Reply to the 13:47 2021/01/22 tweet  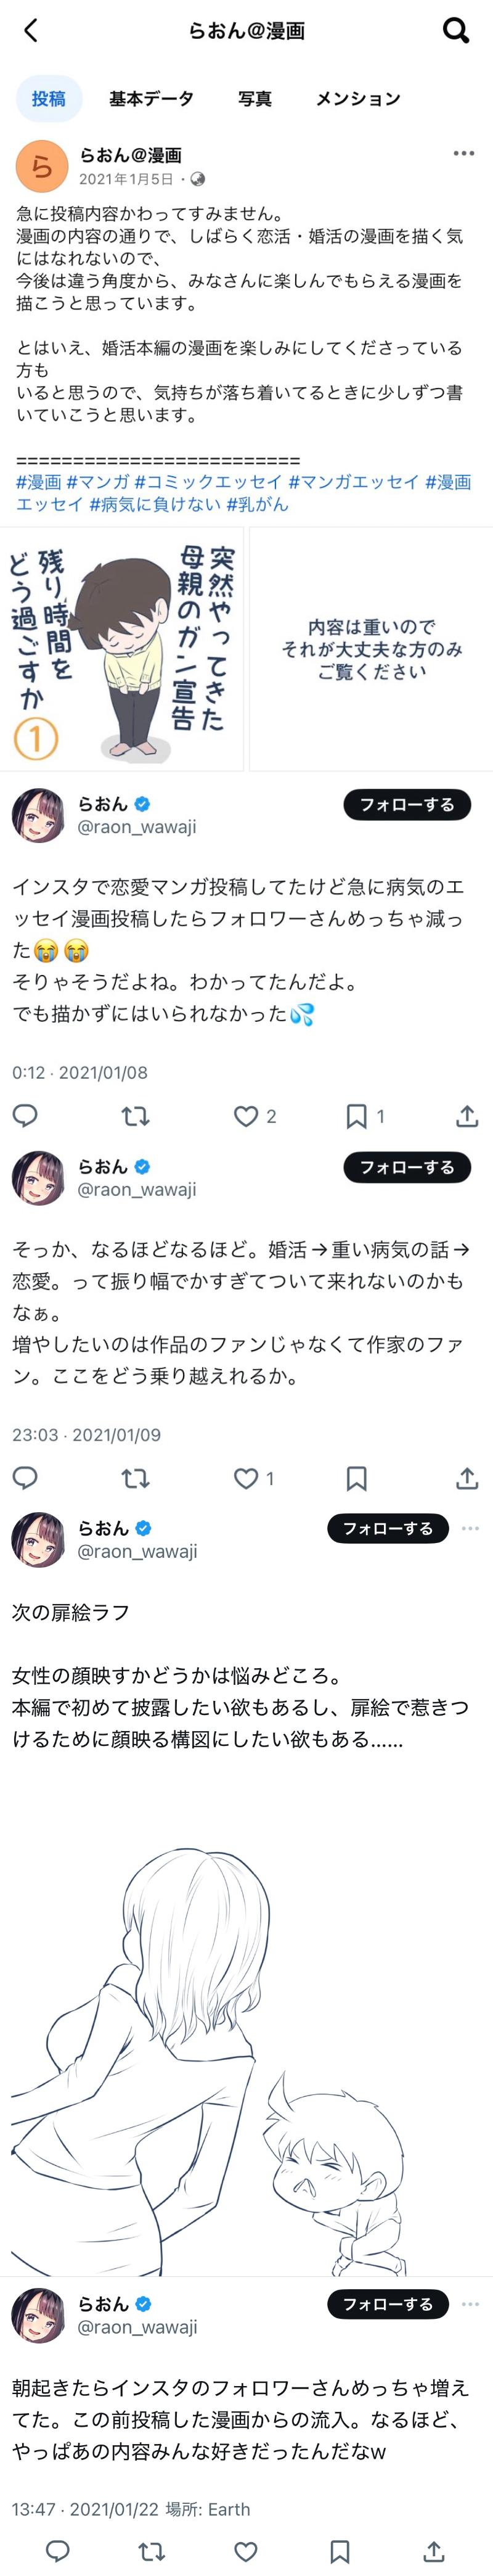click(x=58, y=2550)
